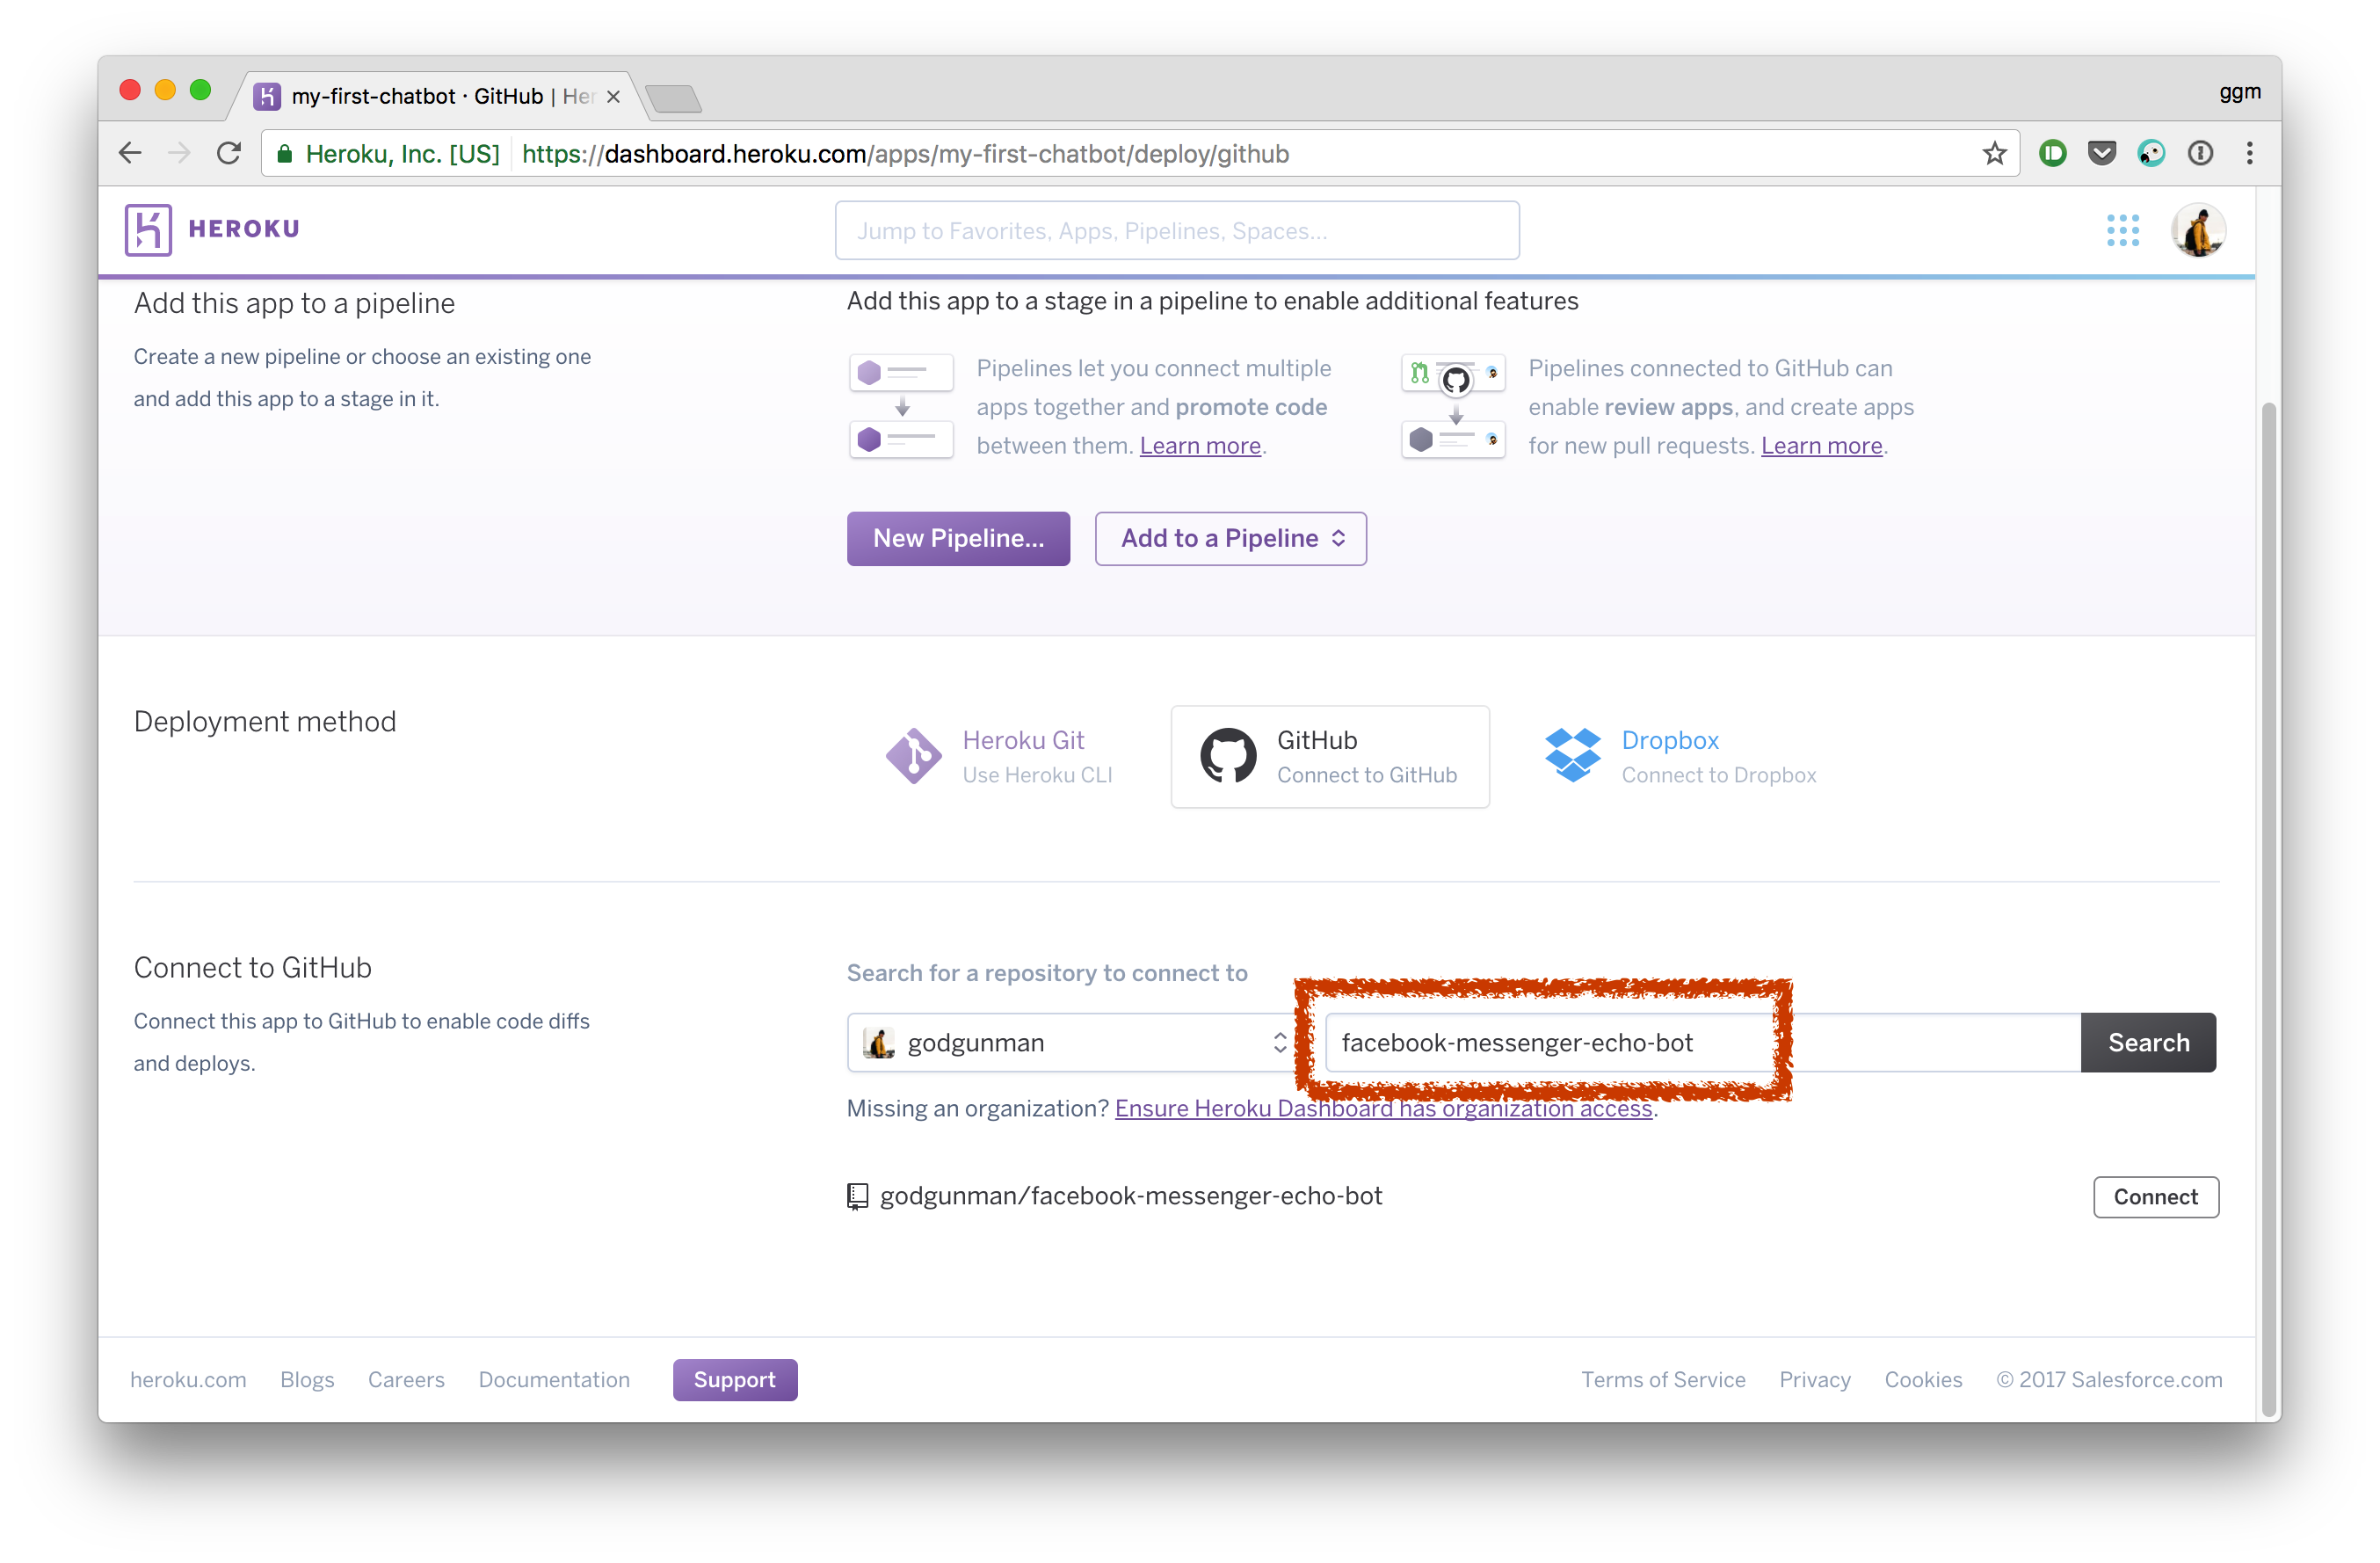Focus the Jump to Favorites search field
The image size is (2380, 1563).
(1177, 231)
